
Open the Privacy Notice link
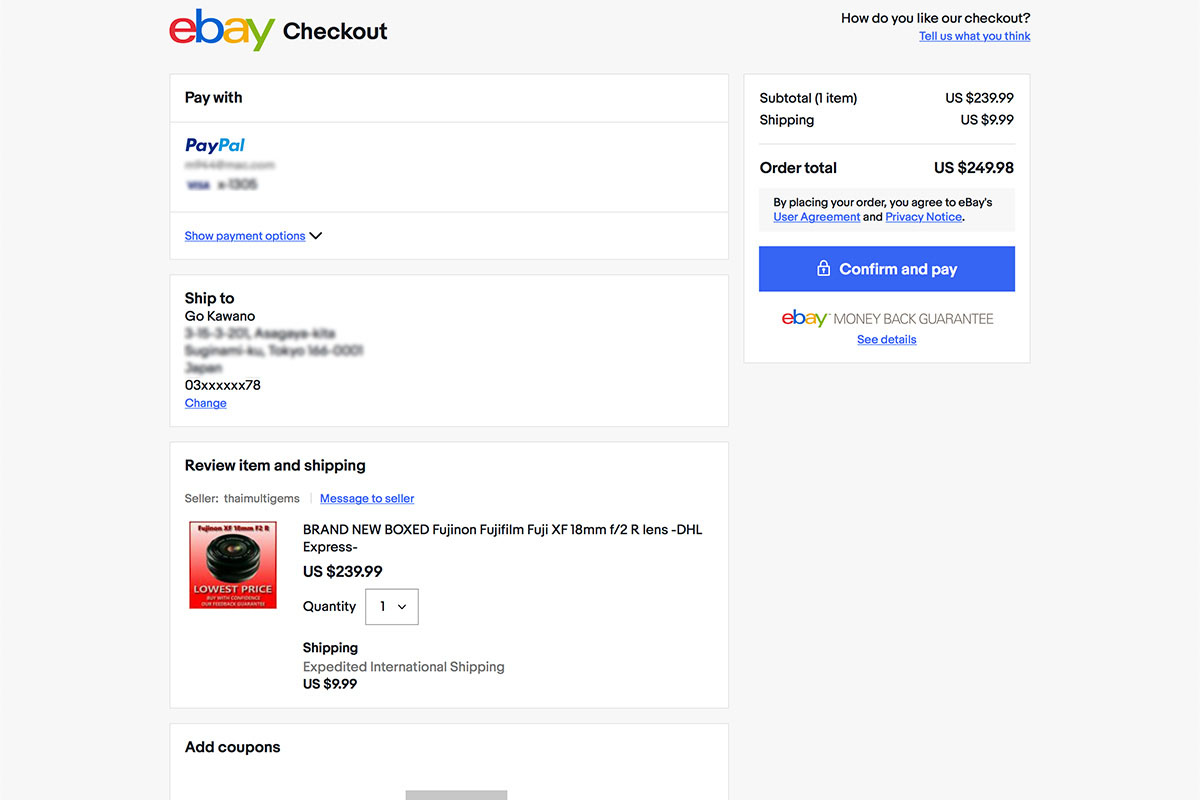[x=923, y=217]
